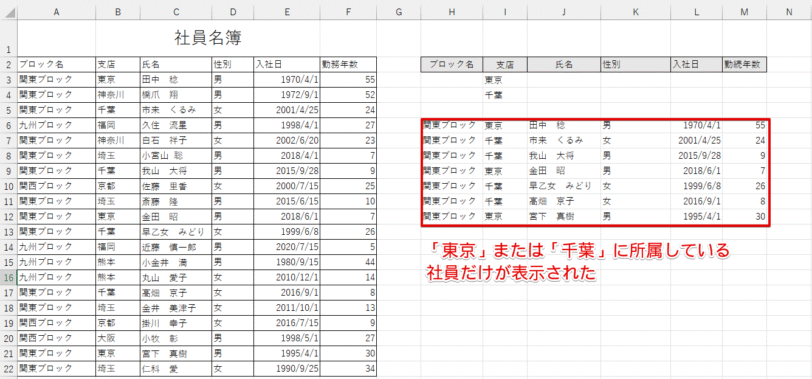The width and height of the screenshot is (812, 379).
Task: Select the name cell 掛川 幸子
Action: click(176, 323)
